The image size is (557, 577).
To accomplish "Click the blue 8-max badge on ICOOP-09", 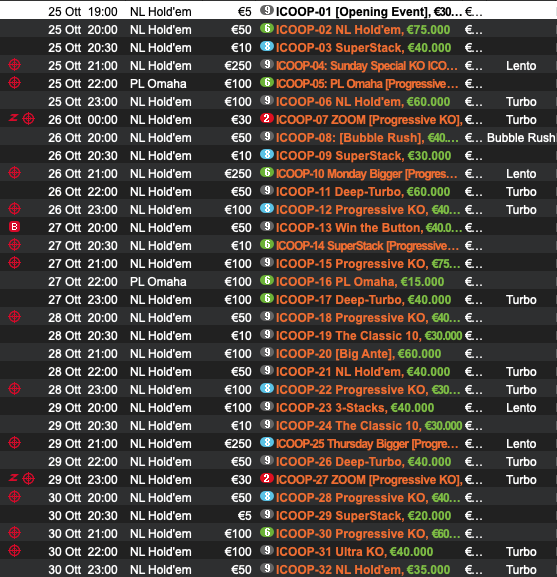I will [x=267, y=155].
